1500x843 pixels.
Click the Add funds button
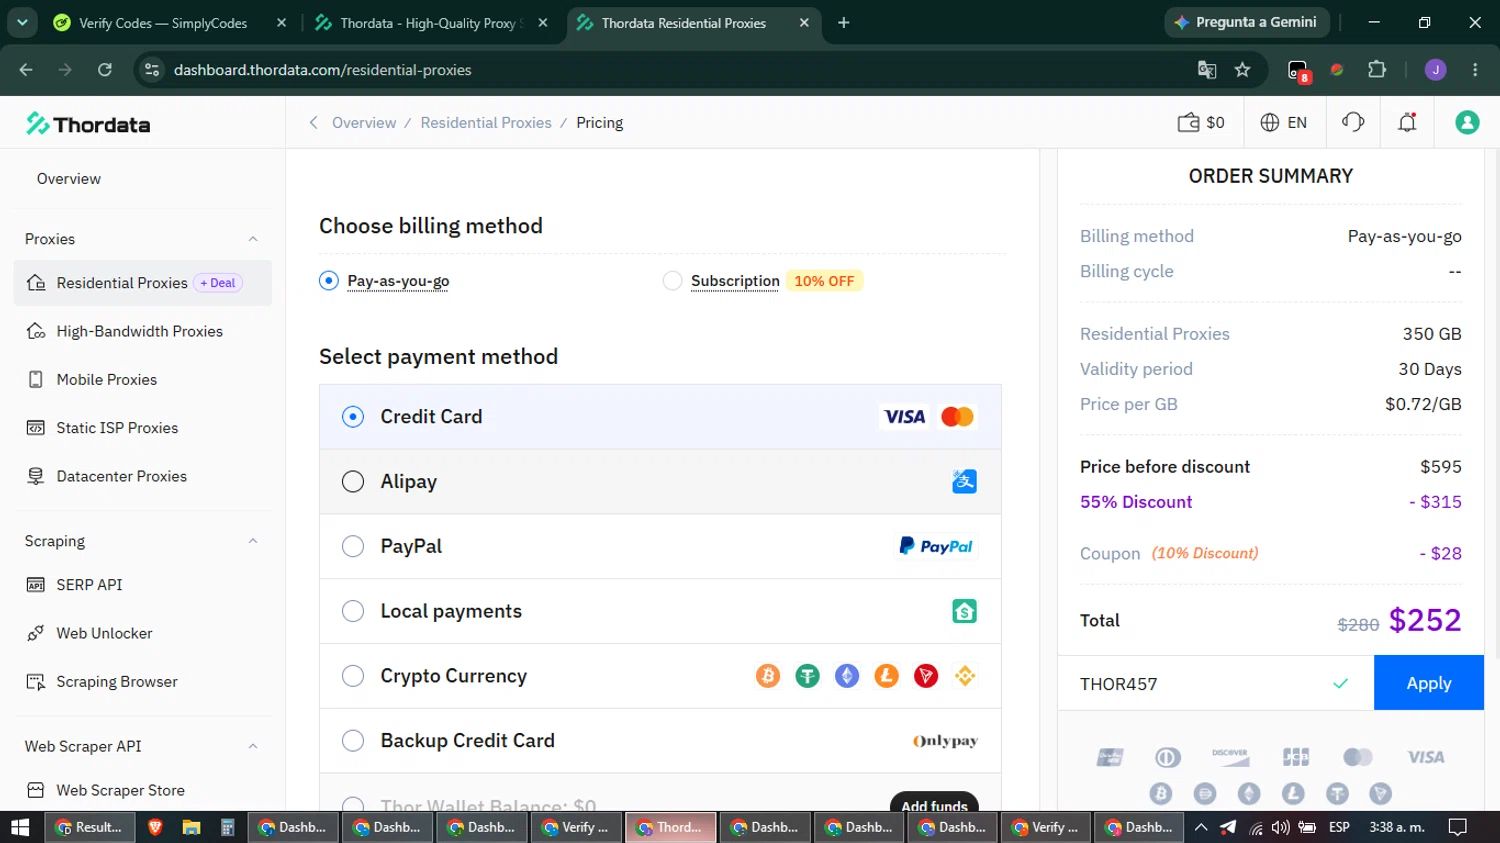[934, 803]
